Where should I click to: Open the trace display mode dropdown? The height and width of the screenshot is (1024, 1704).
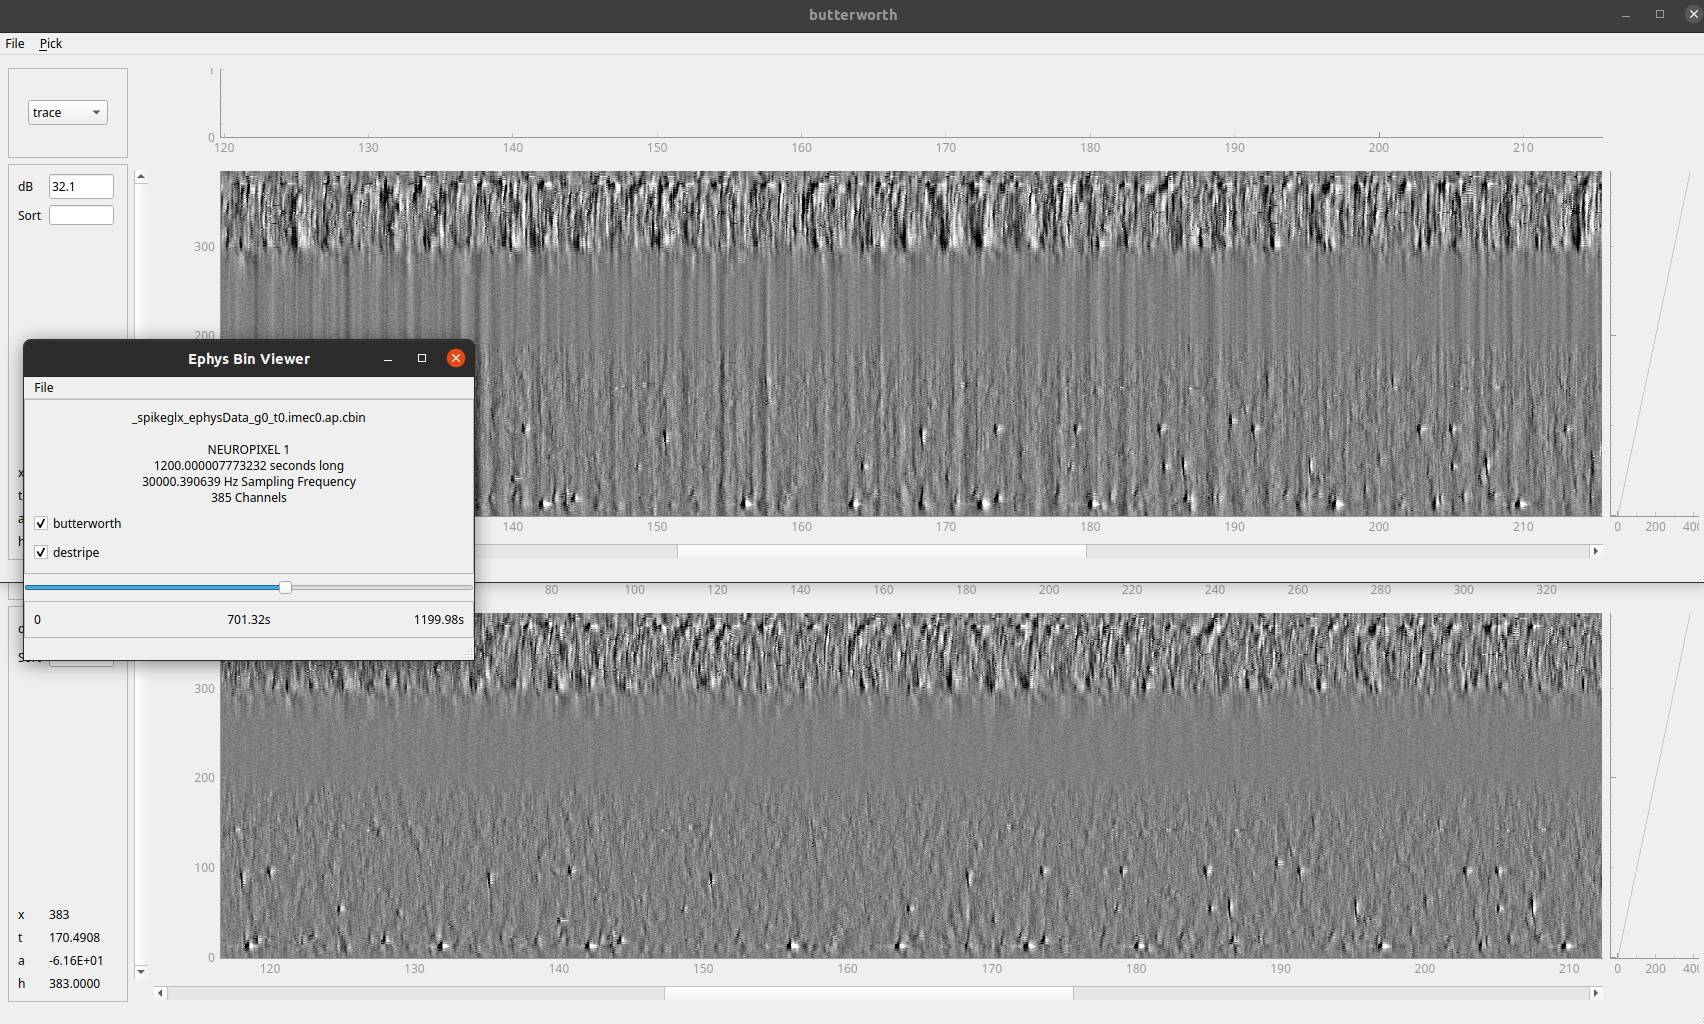pos(67,113)
